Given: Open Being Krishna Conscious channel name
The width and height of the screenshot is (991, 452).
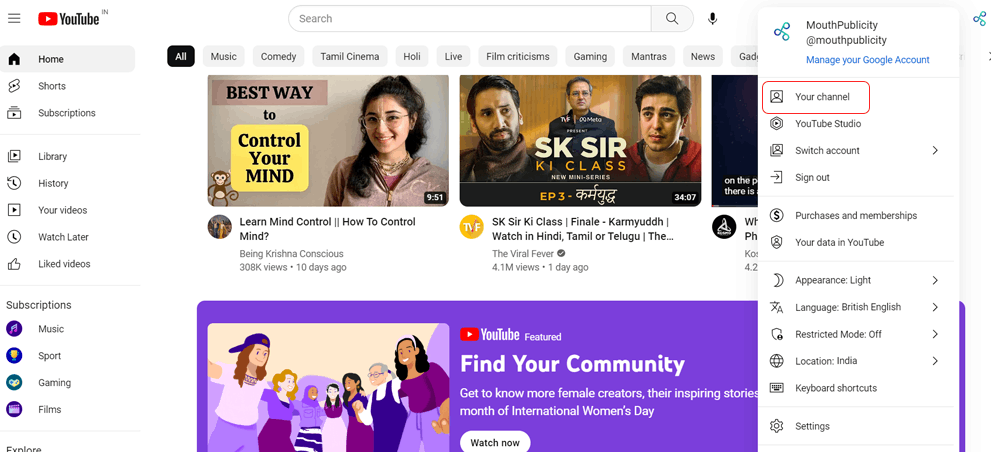Looking at the screenshot, I should [291, 253].
